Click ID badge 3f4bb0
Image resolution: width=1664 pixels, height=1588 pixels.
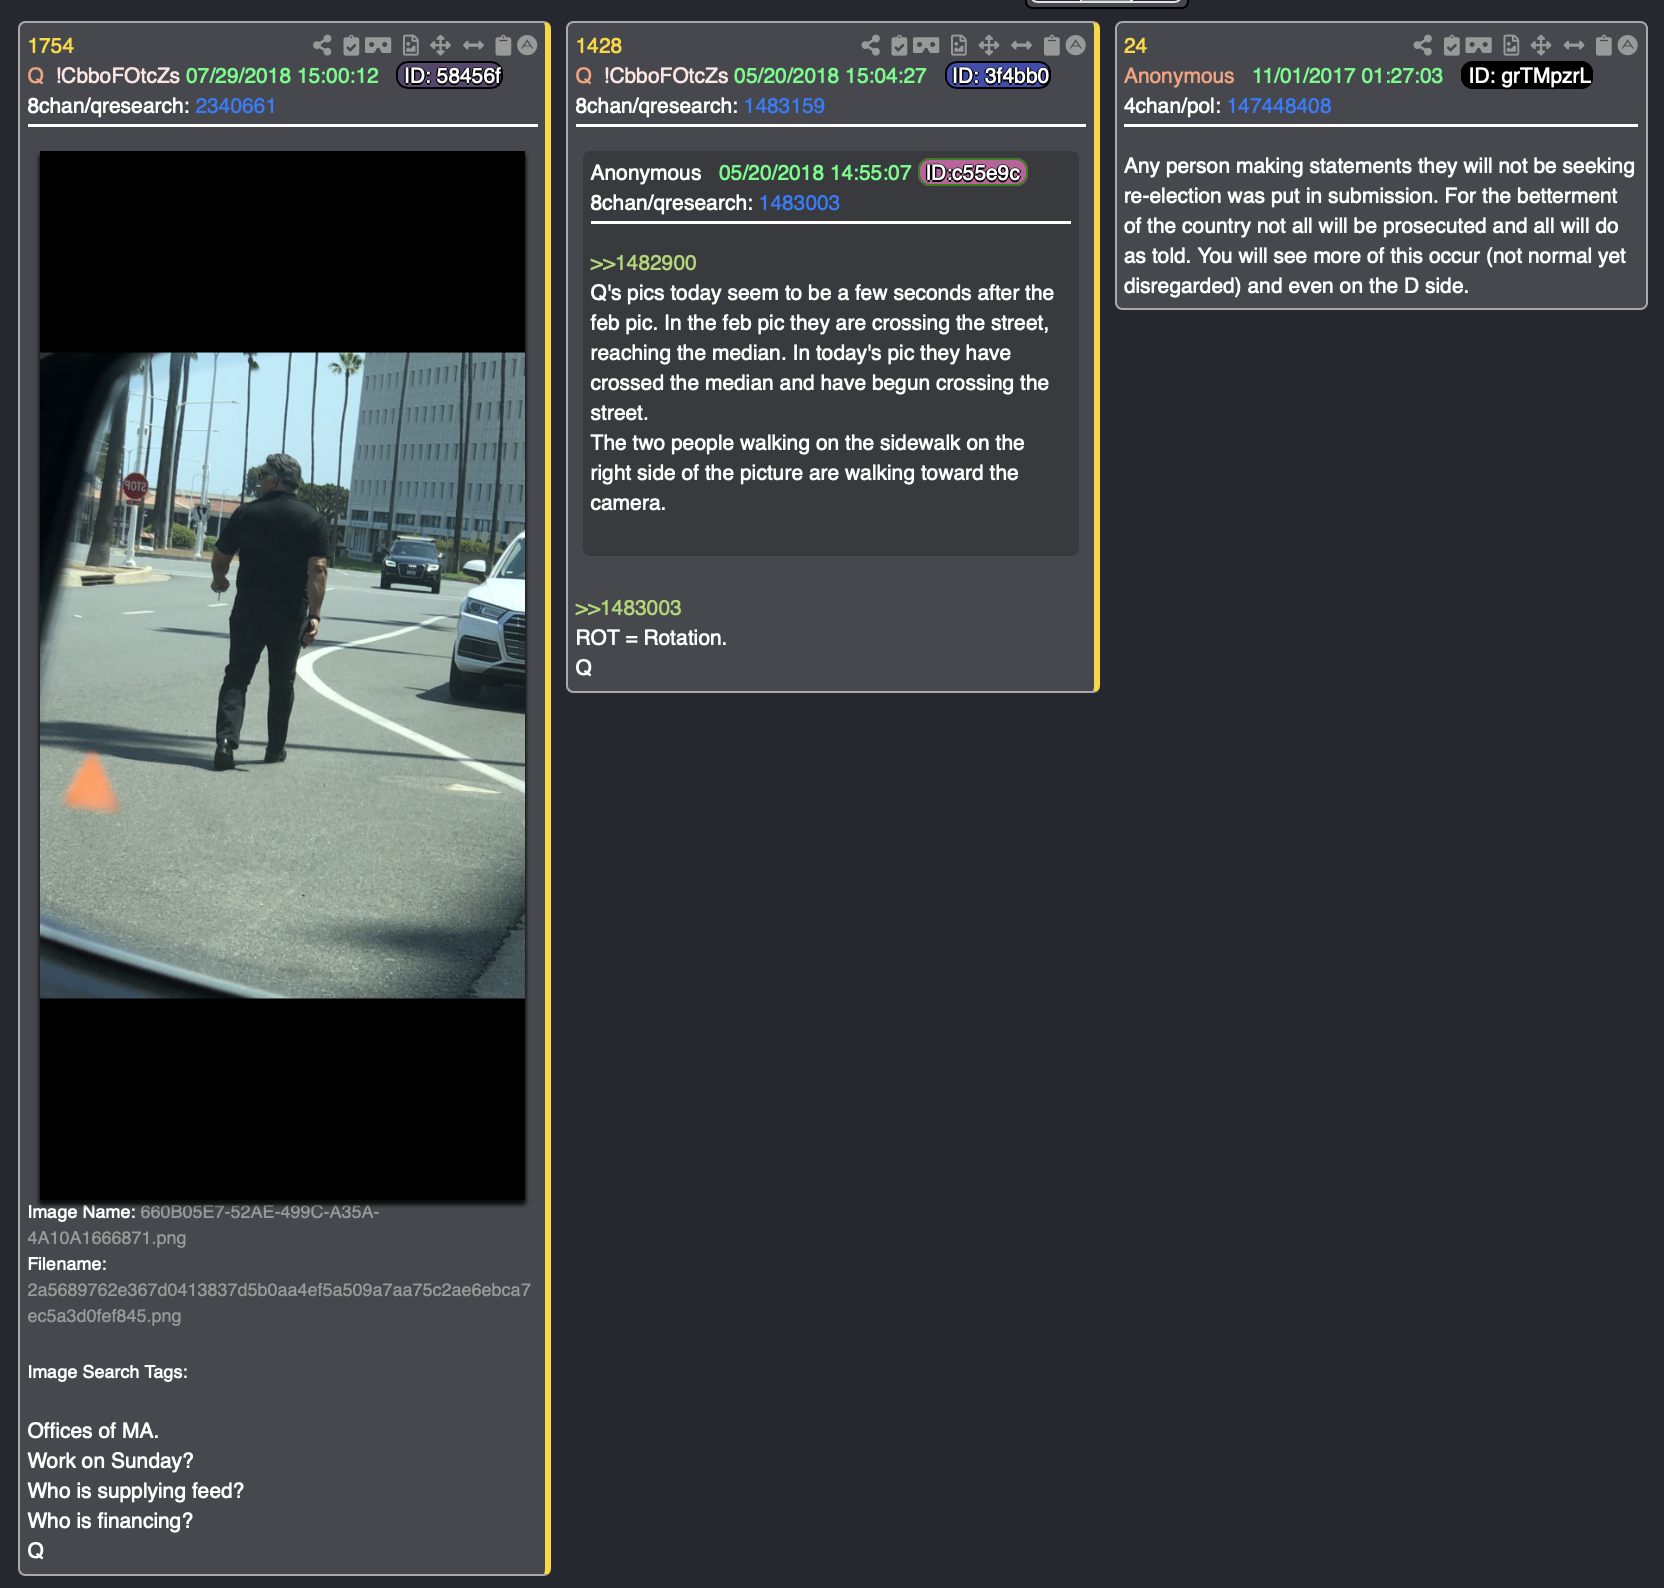[x=999, y=76]
